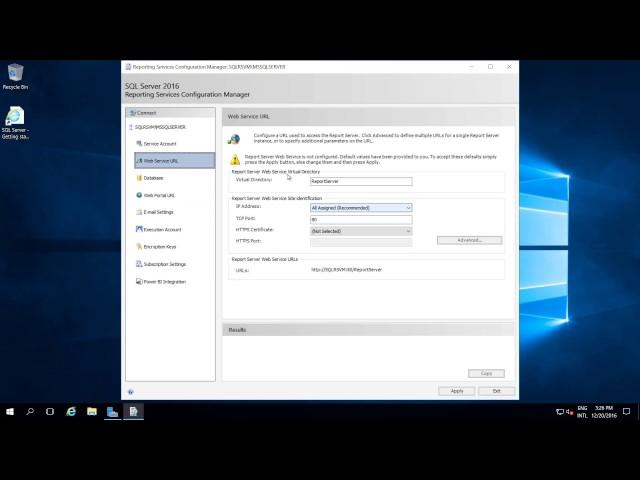The width and height of the screenshot is (640, 480).
Task: Open Encryption Keys page
Action: (x=160, y=247)
